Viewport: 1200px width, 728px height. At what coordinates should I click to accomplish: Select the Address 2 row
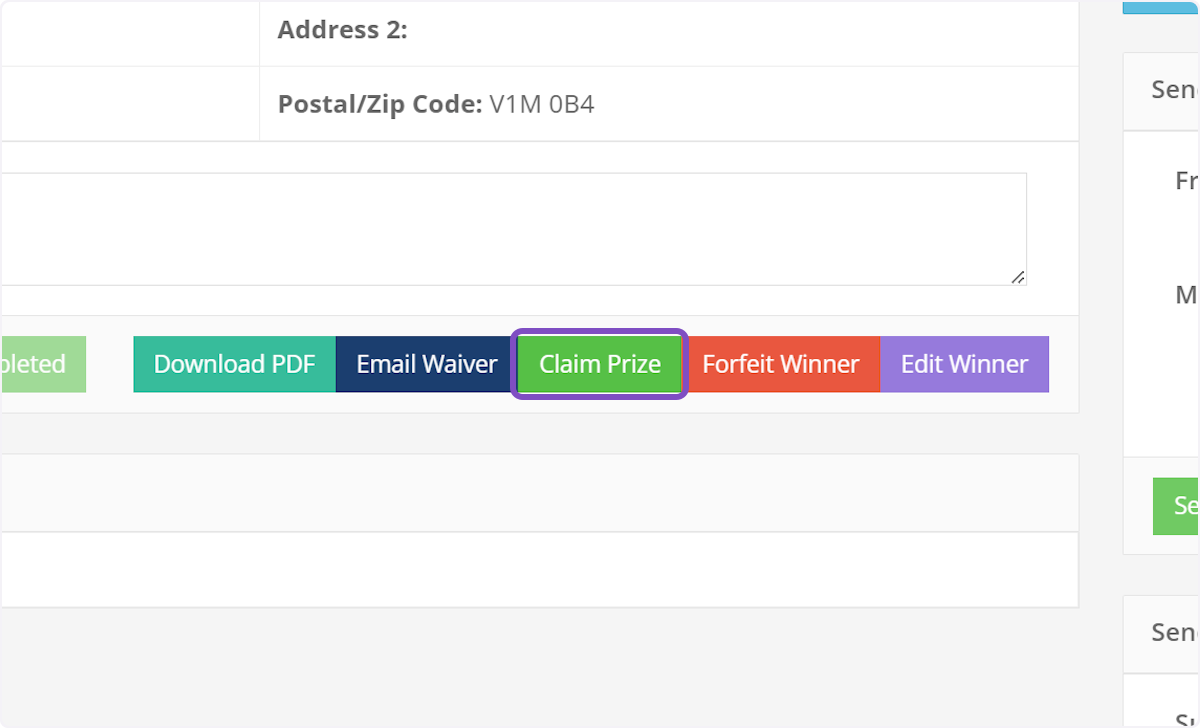(x=600, y=30)
